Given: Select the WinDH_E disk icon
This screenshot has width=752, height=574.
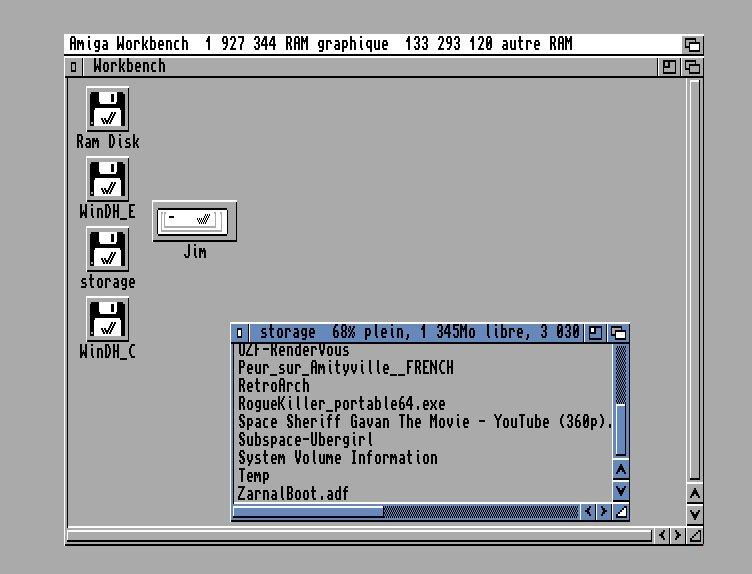Looking at the screenshot, I should 107,179.
